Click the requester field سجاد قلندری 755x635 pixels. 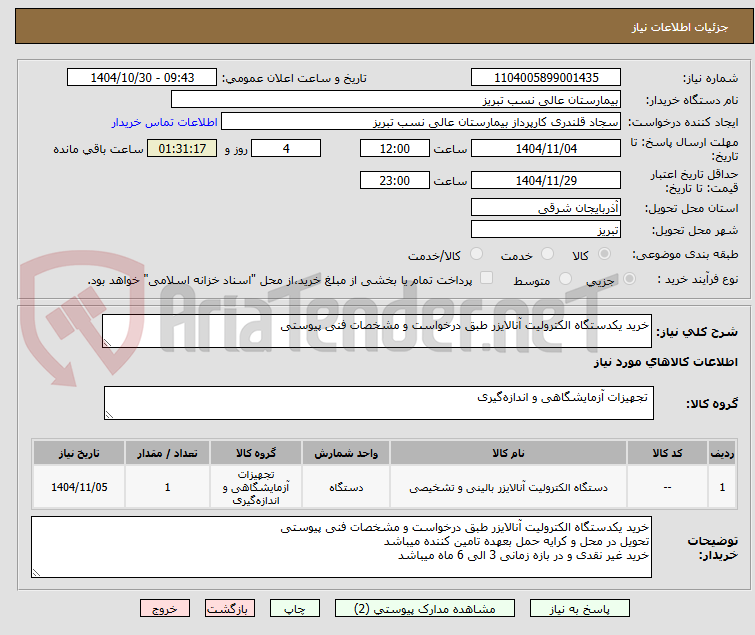pos(421,122)
